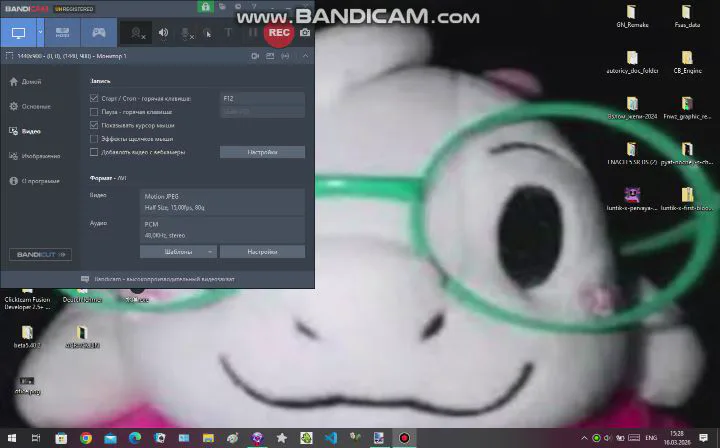Open the Windows Start menu
This screenshot has width=720, height=448.
tap(11, 438)
